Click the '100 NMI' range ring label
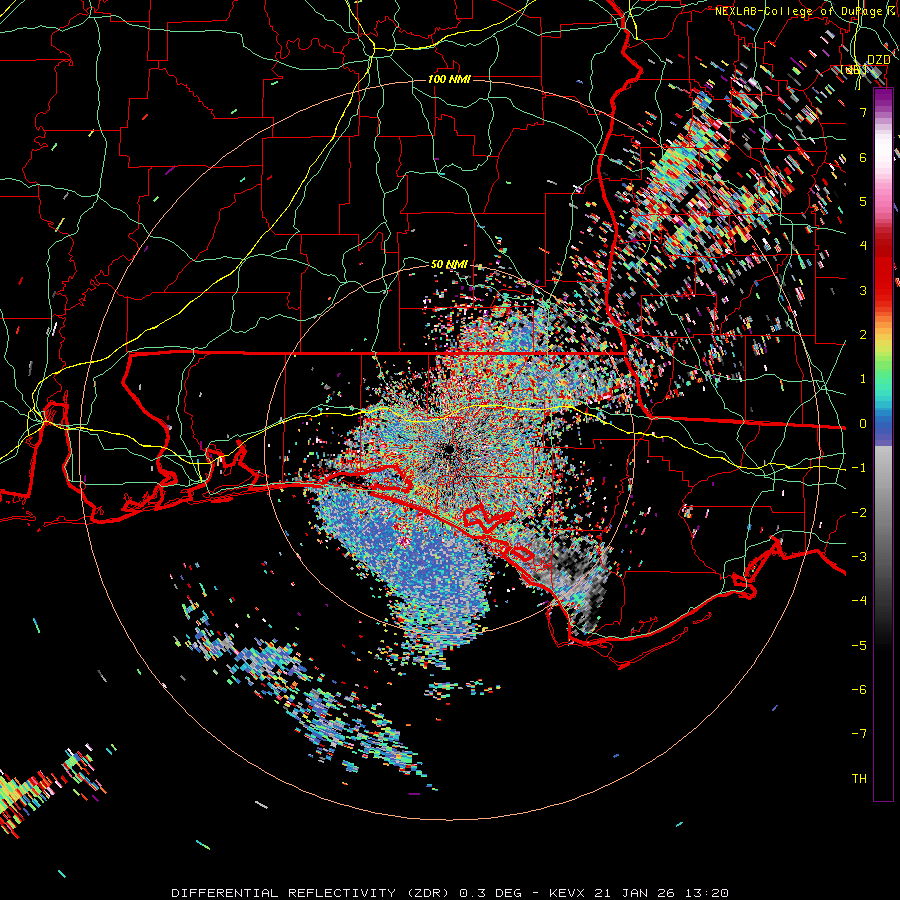This screenshot has width=900, height=900. [449, 79]
